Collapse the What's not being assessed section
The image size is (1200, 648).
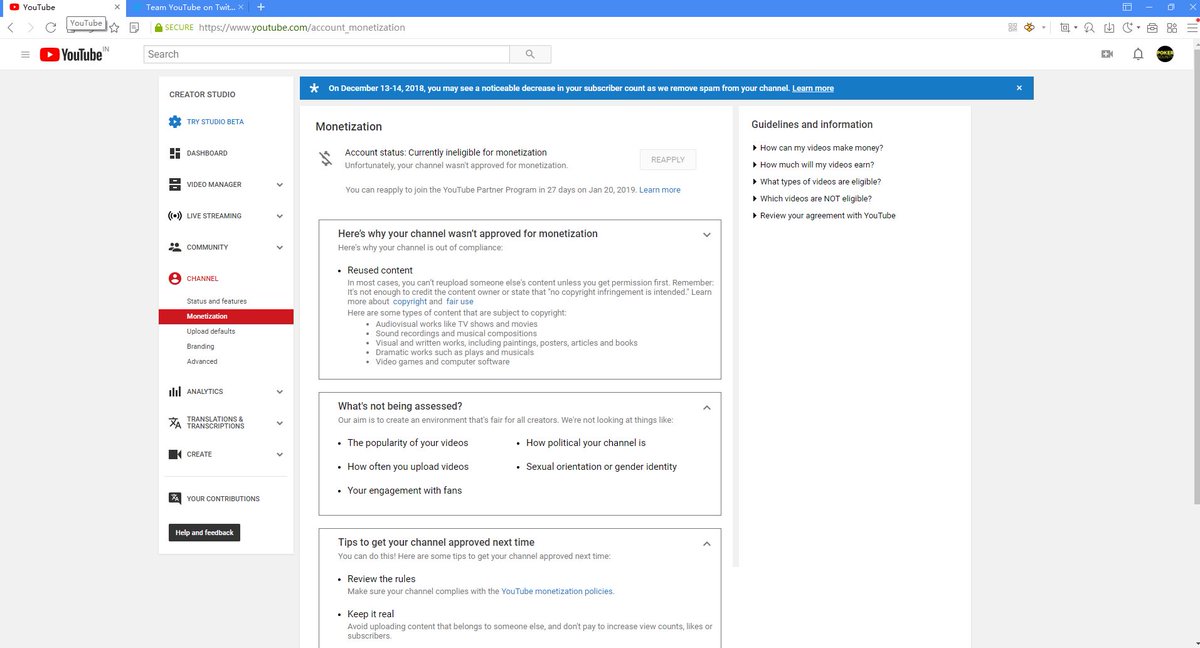(707, 407)
